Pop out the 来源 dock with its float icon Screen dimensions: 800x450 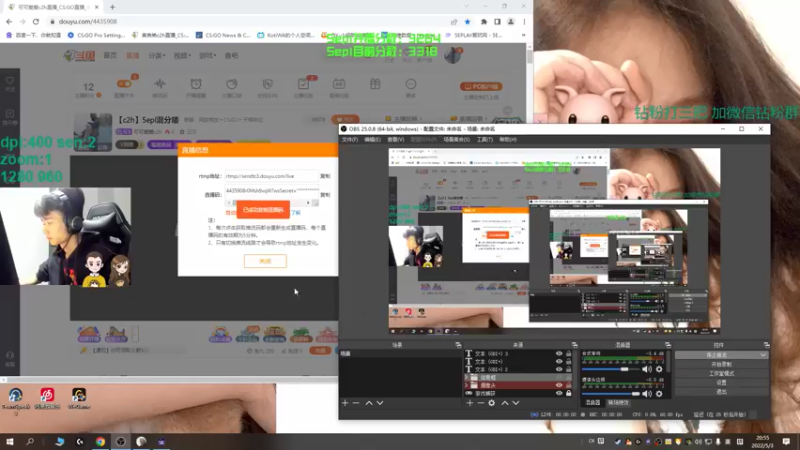click(x=574, y=345)
